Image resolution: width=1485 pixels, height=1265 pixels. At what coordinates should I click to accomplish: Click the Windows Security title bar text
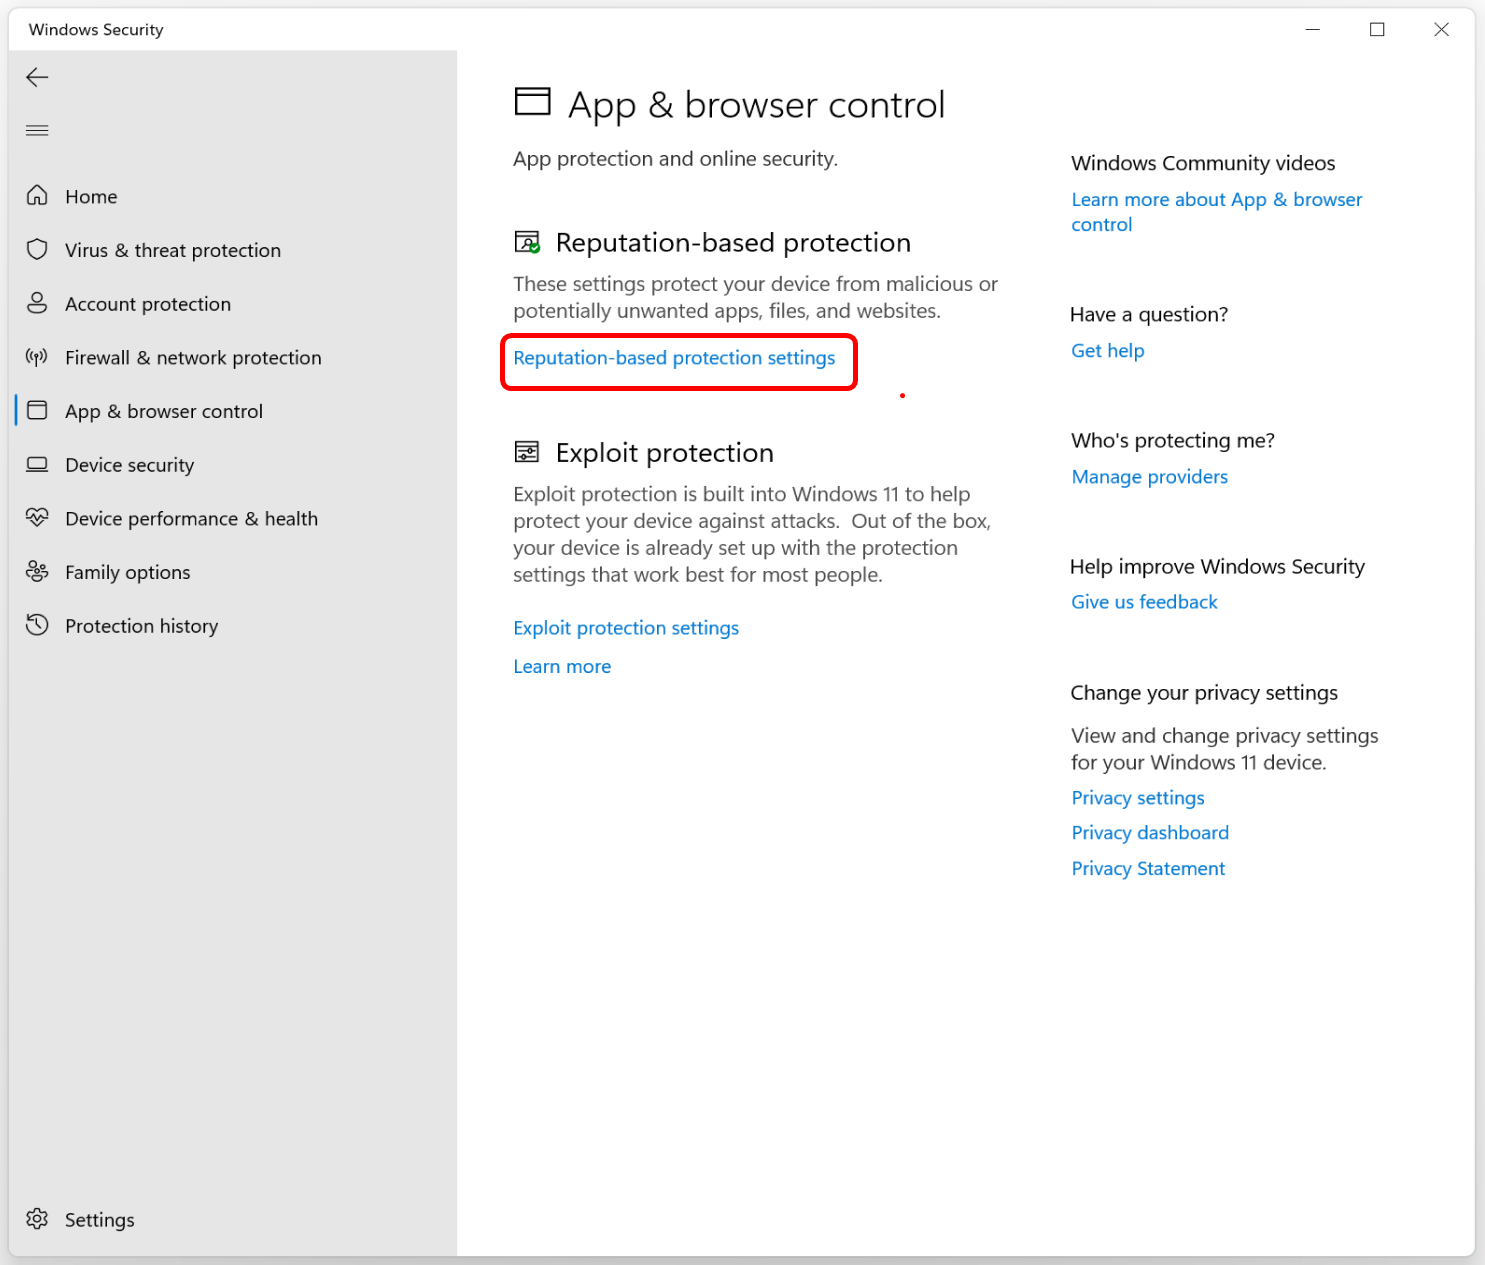(x=96, y=30)
